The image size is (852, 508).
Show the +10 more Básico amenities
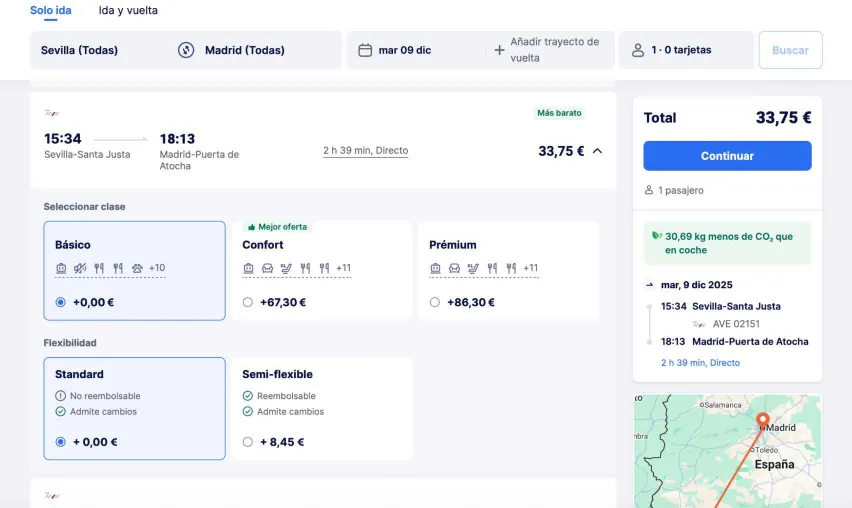pyautogui.click(x=157, y=268)
